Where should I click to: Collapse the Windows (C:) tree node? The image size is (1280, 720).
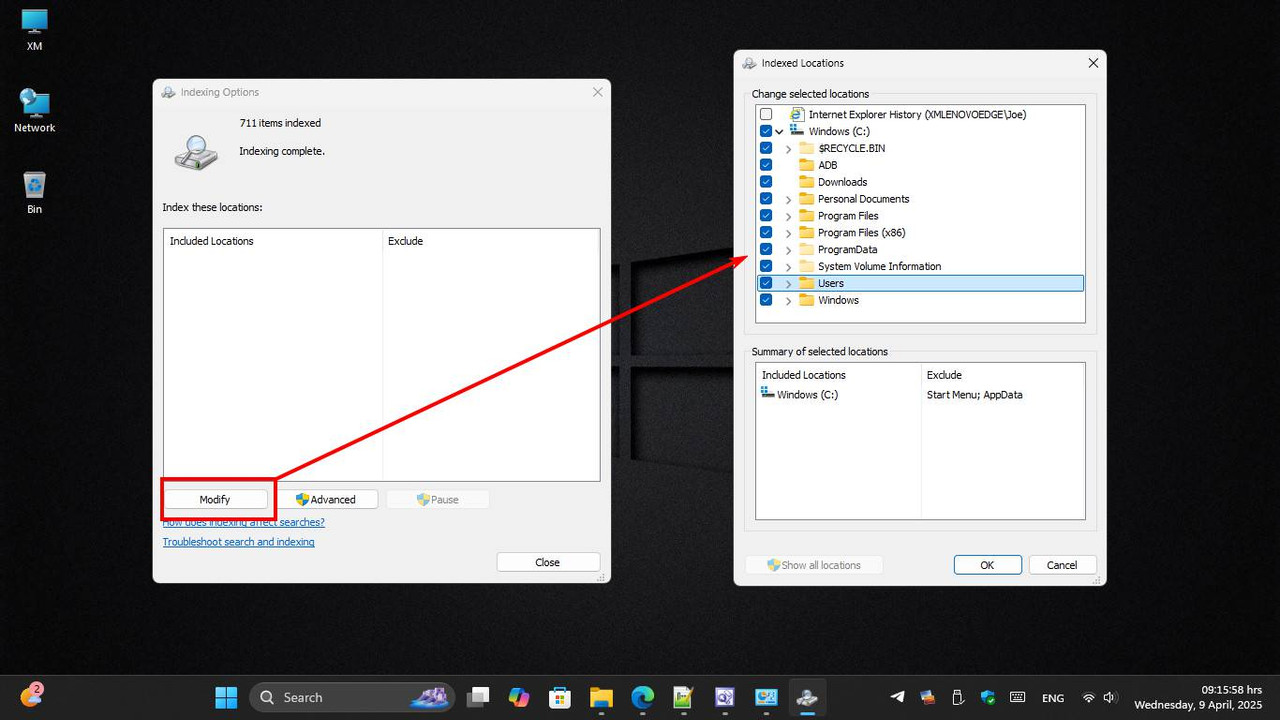[x=779, y=131]
